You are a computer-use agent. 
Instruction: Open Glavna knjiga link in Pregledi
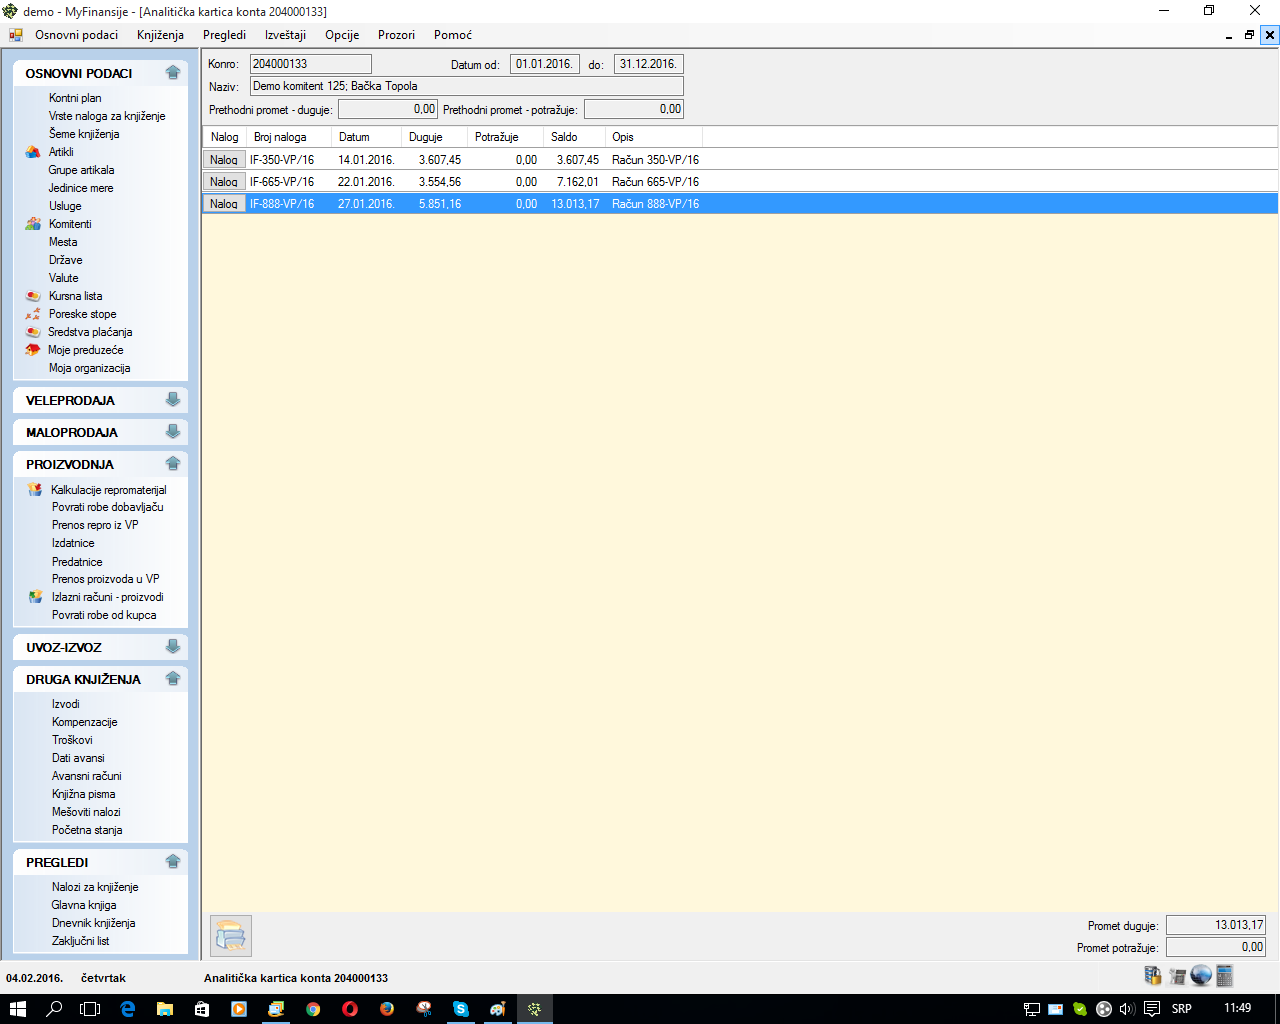click(x=84, y=905)
